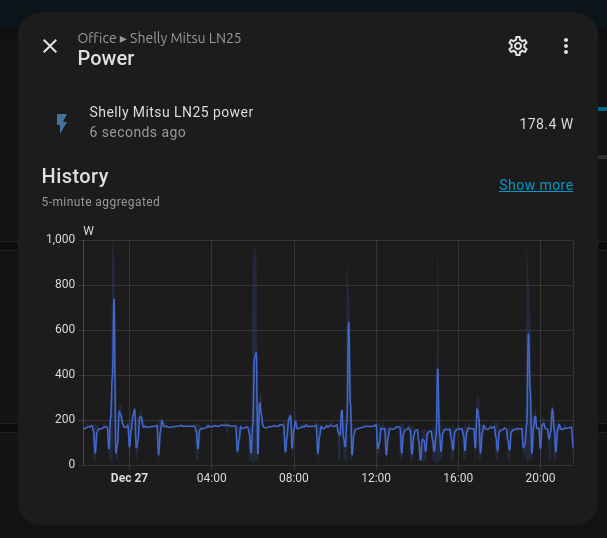This screenshot has height=538, width=607.
Task: Click the Show more history link
Action: (535, 185)
